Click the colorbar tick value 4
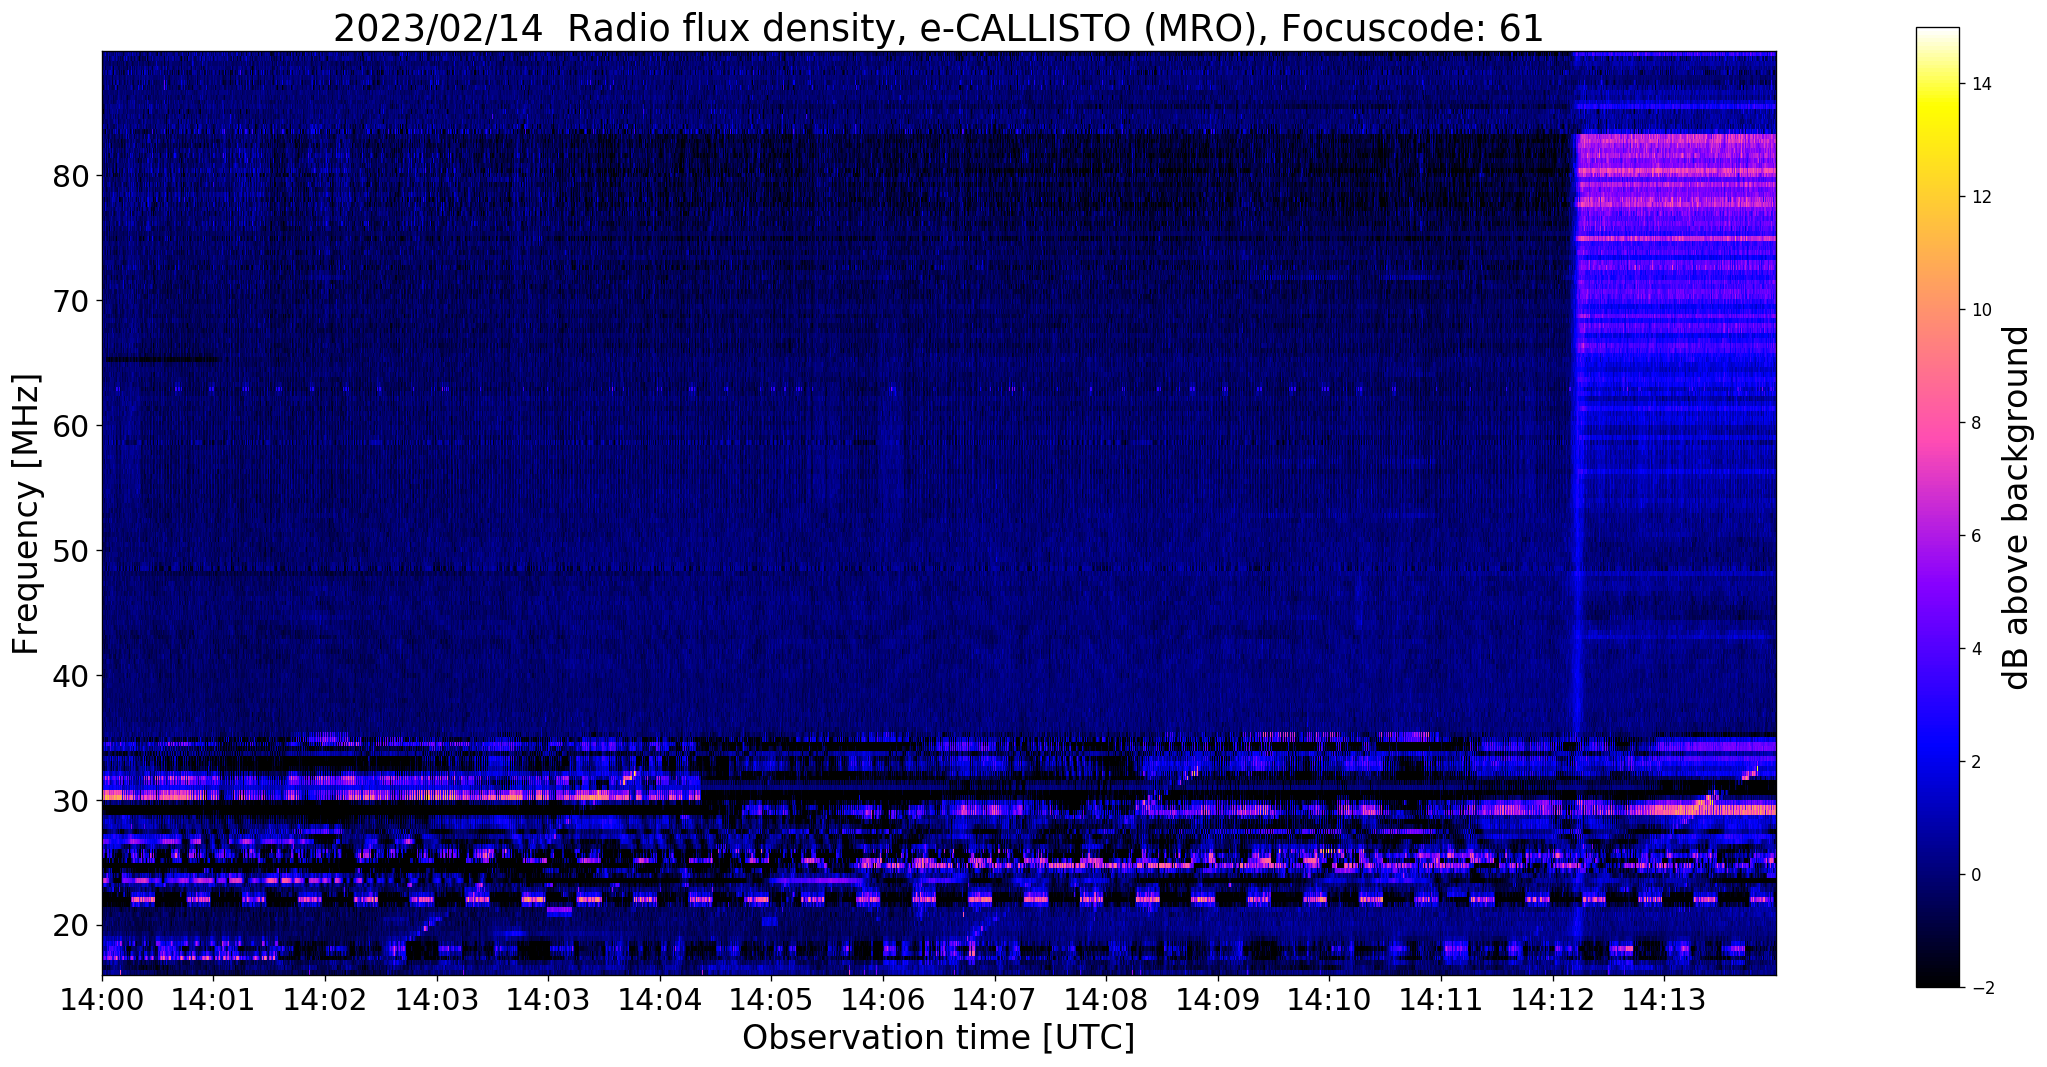Viewport: 2047px width, 1067px height. [1975, 649]
